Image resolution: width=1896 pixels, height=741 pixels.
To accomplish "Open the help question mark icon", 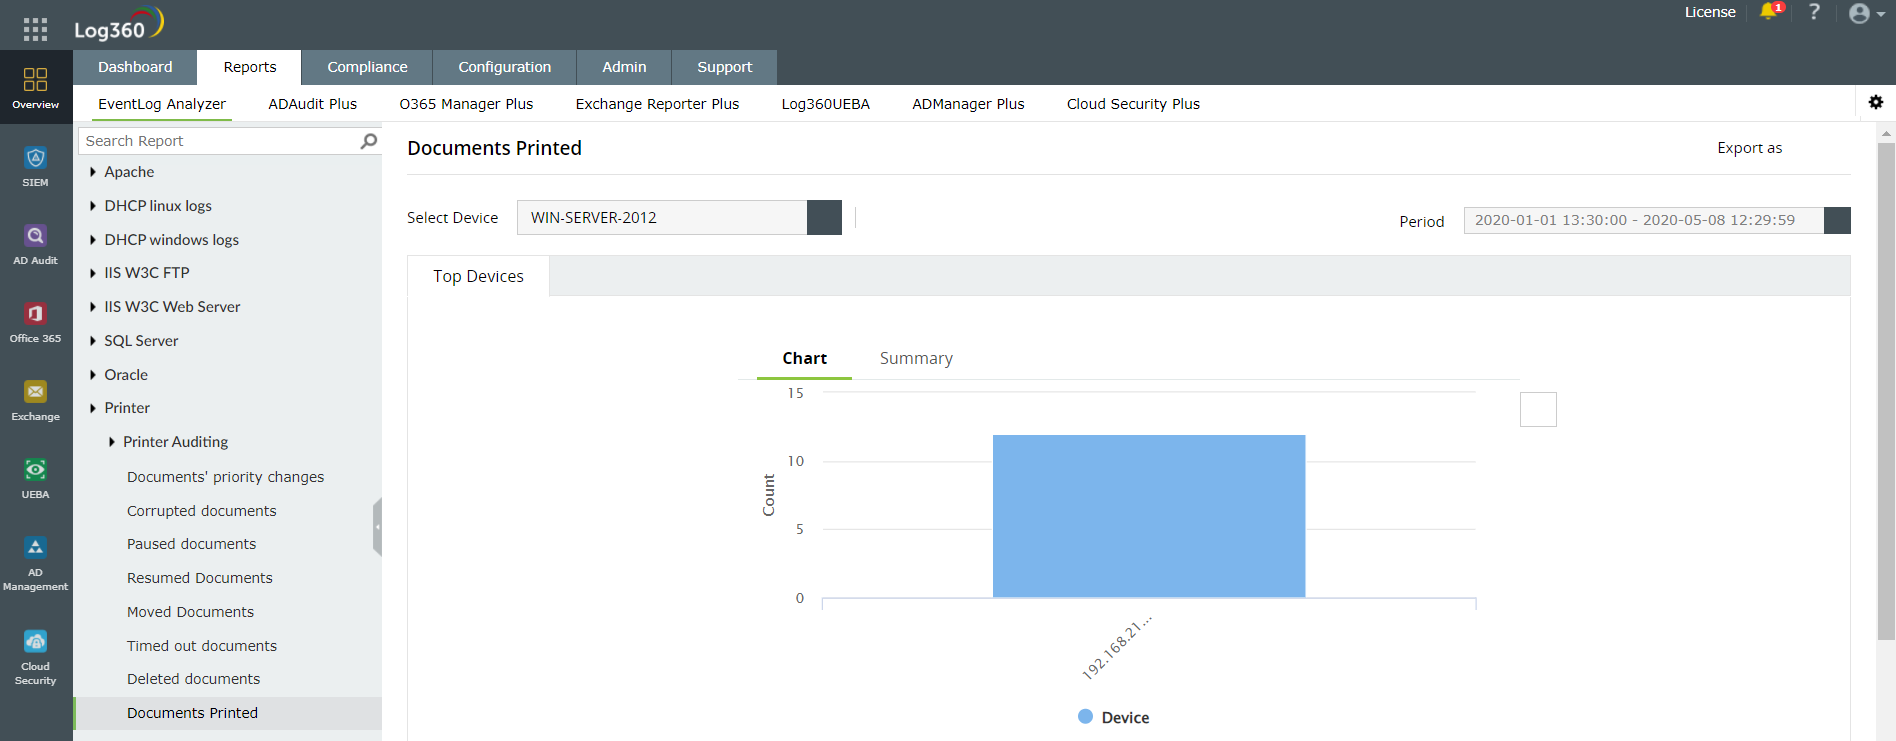I will [1814, 12].
